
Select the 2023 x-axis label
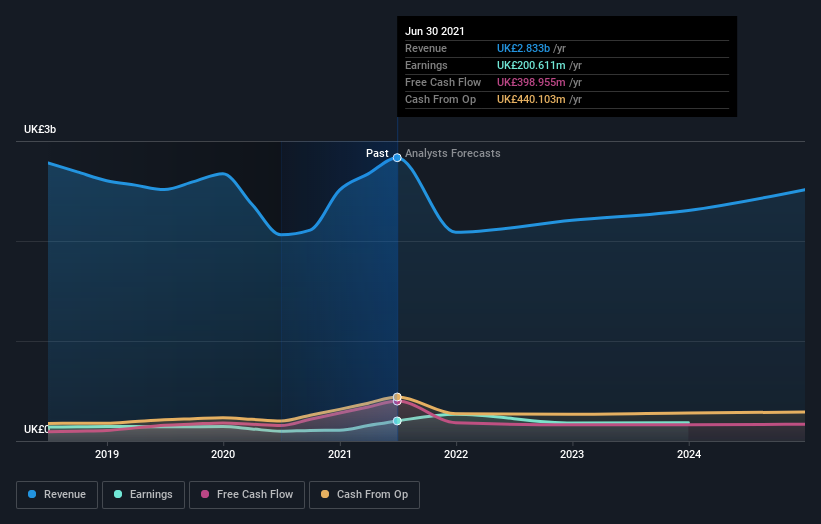[x=572, y=454]
